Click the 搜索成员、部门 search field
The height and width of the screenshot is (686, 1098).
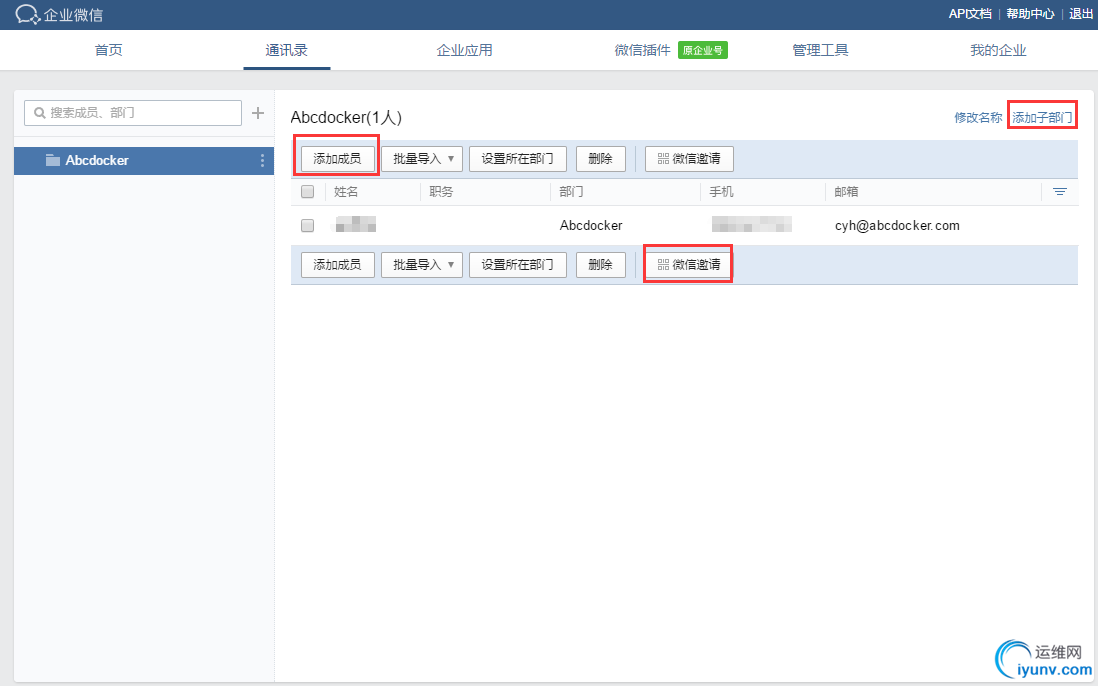[x=133, y=113]
